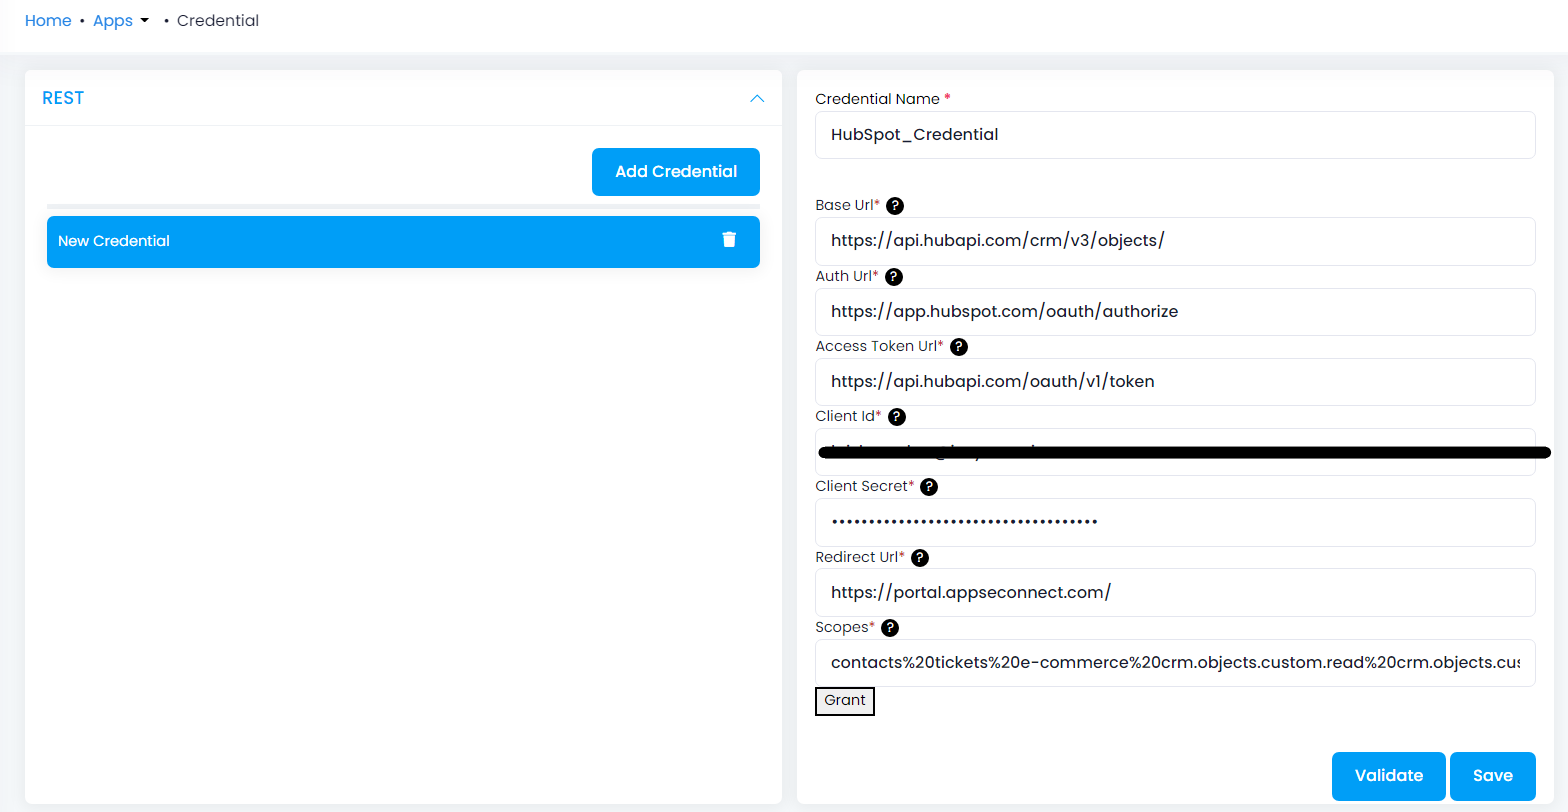The image size is (1568, 812).
Task: Select the New Credential list item
Action: (380, 241)
